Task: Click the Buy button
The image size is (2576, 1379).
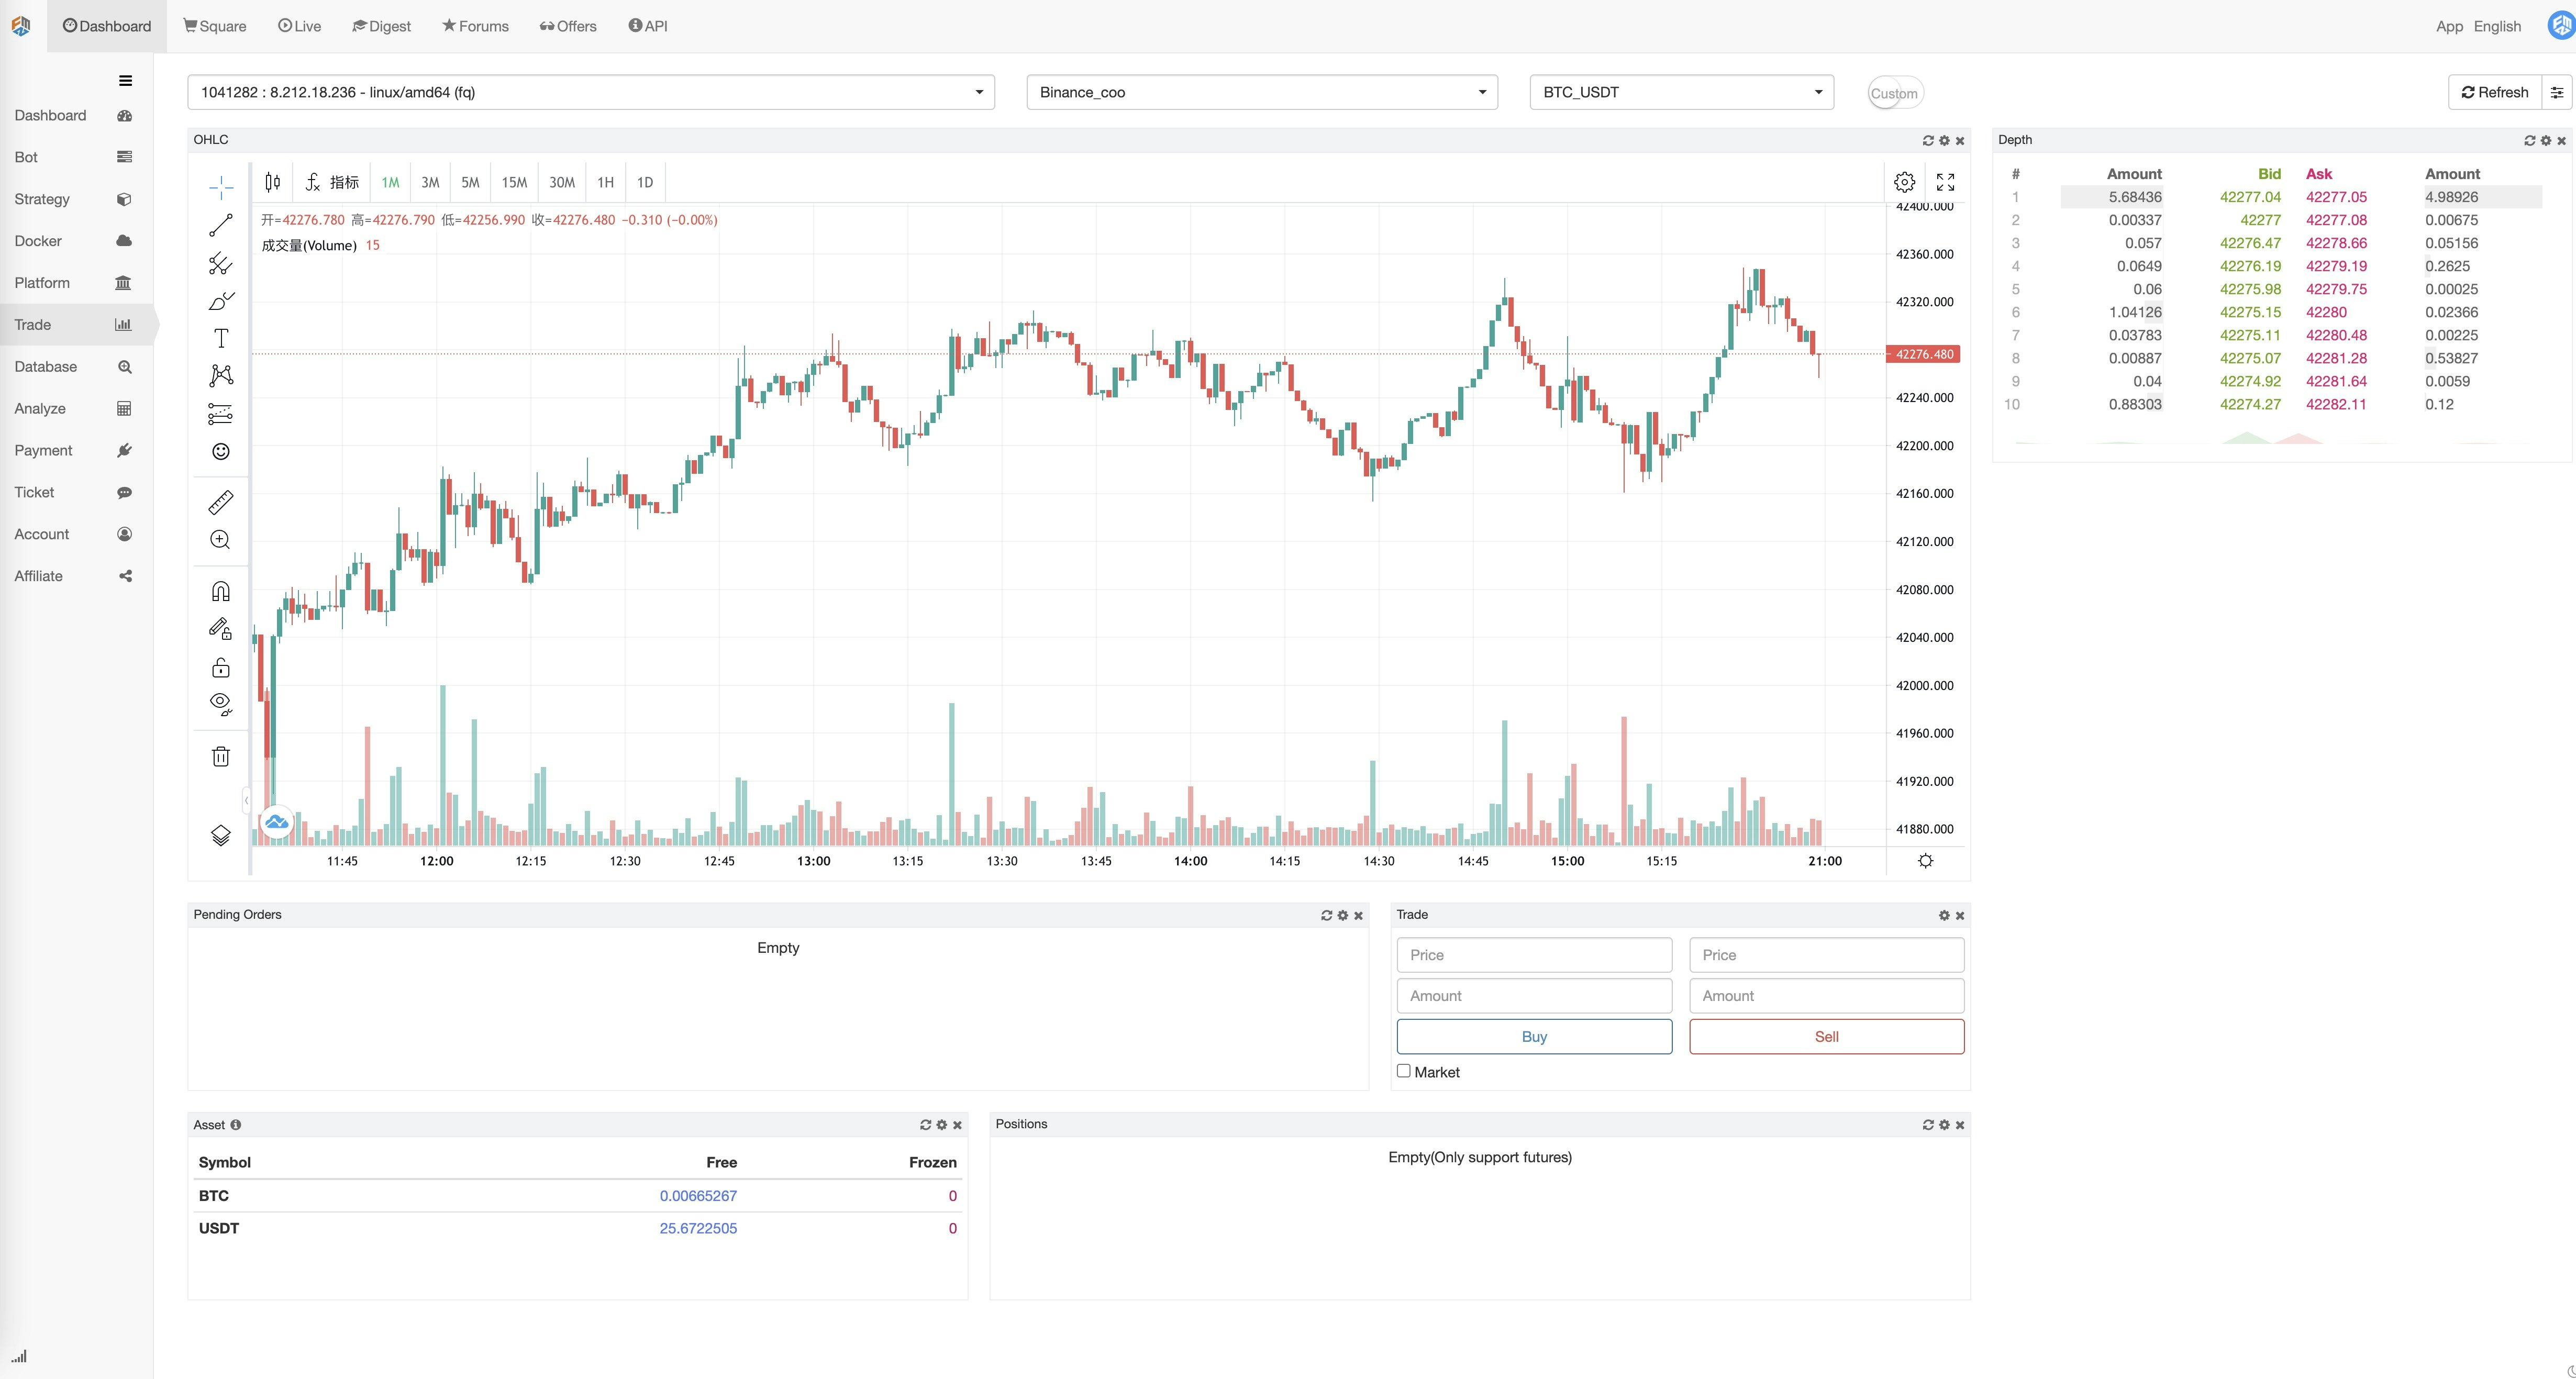Action: (1534, 1037)
